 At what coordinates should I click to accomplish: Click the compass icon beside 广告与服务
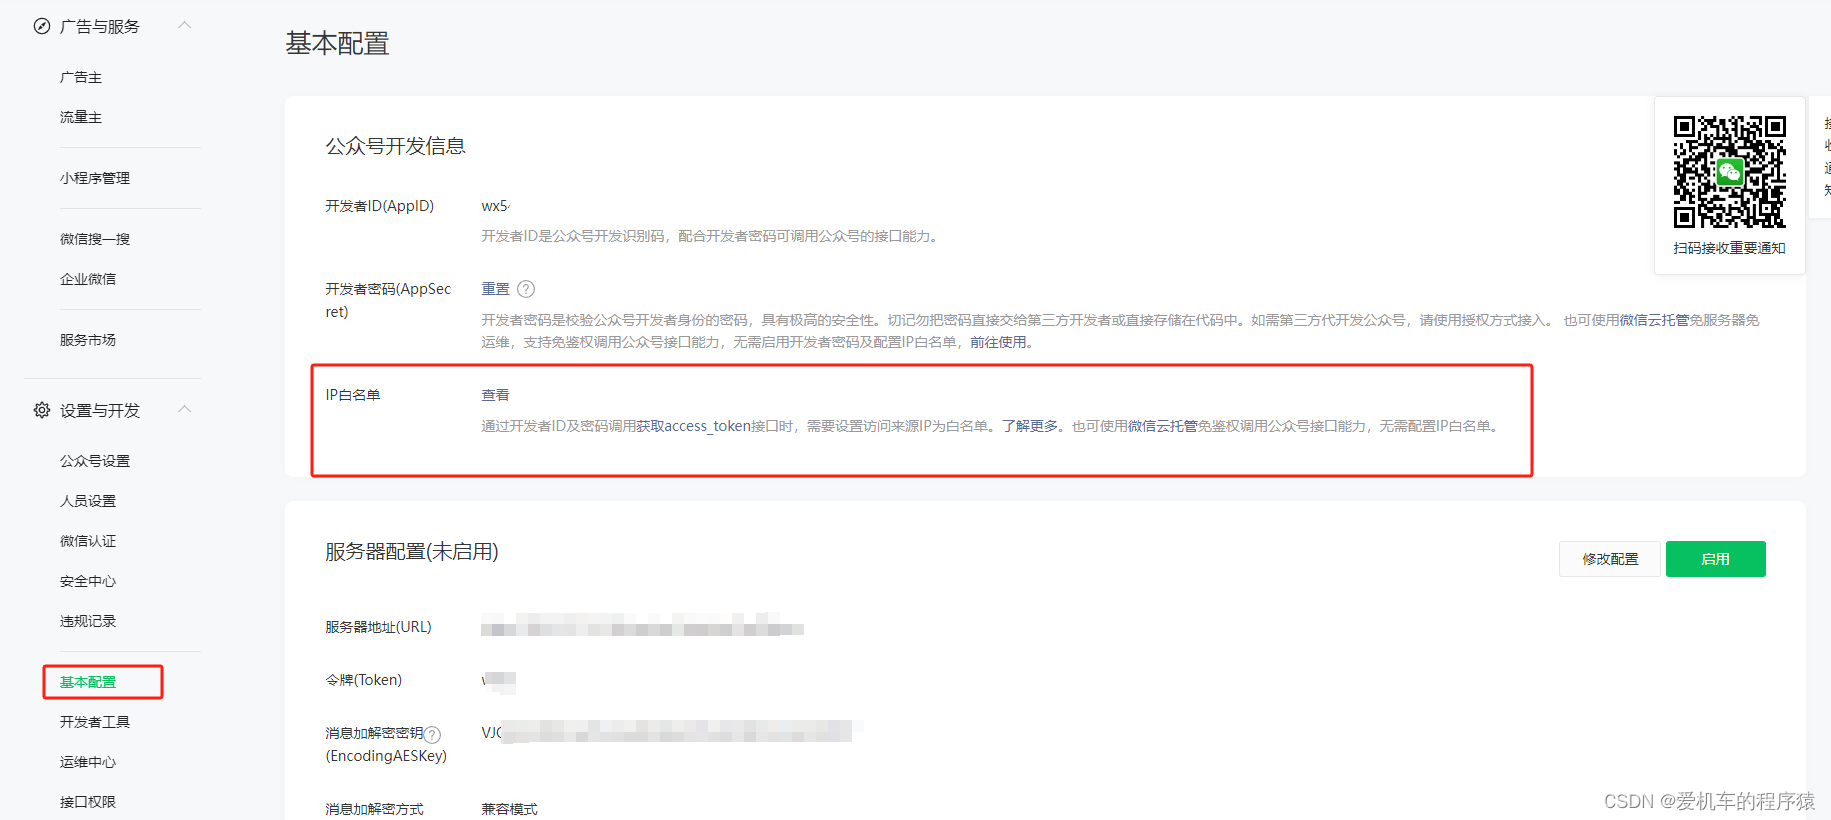(x=42, y=26)
